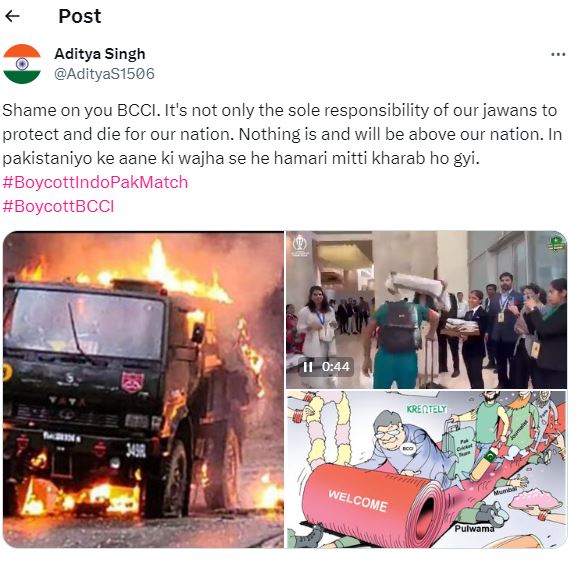Viewport: 583px width, 562px height.
Task: Click the 0:44 video time label
Action: click(336, 367)
